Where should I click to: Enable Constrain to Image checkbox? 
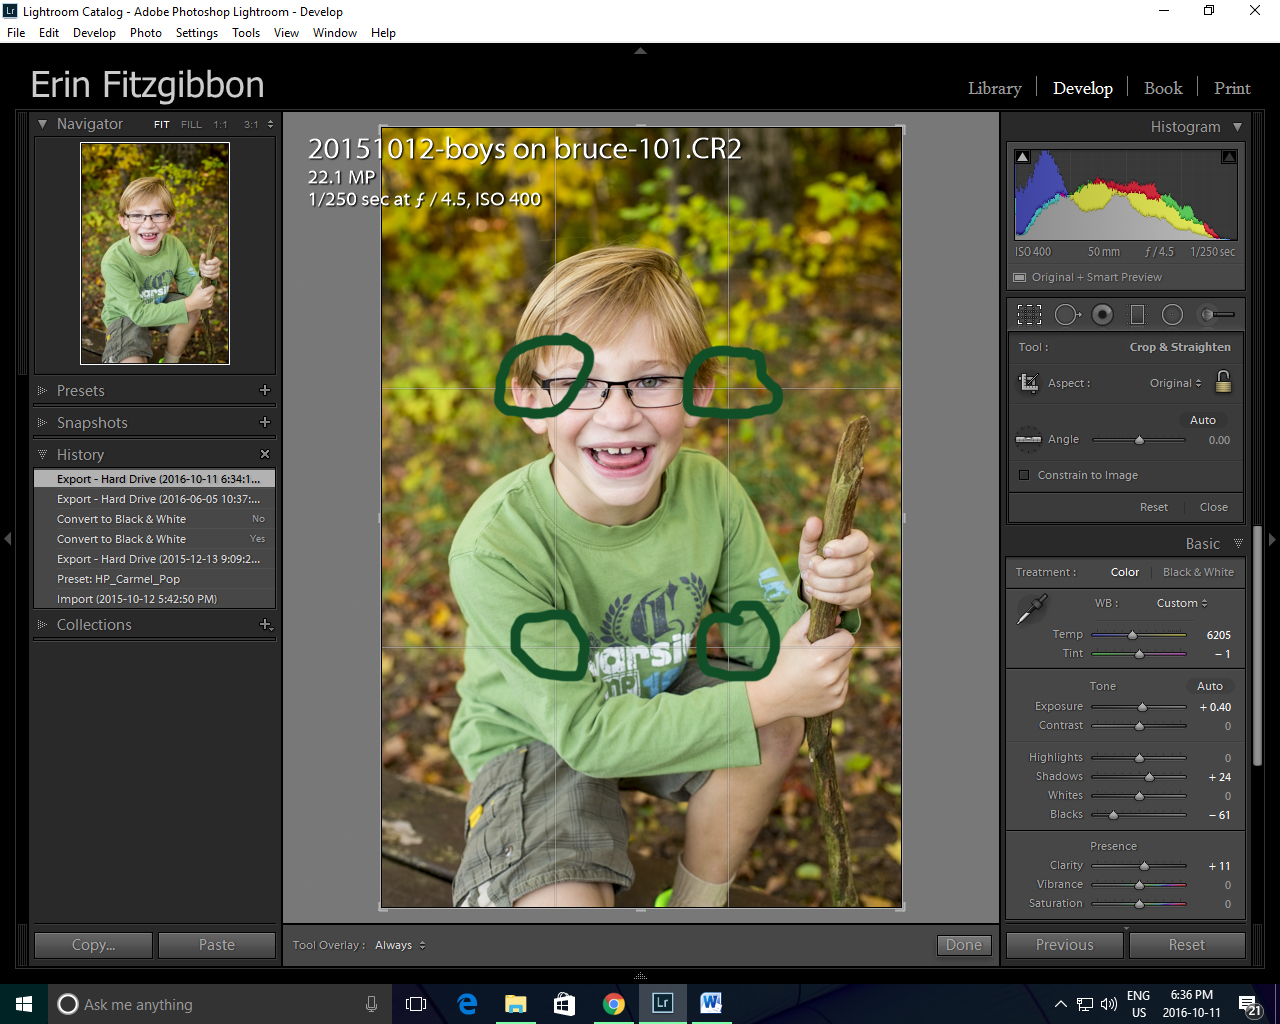[x=1024, y=475]
